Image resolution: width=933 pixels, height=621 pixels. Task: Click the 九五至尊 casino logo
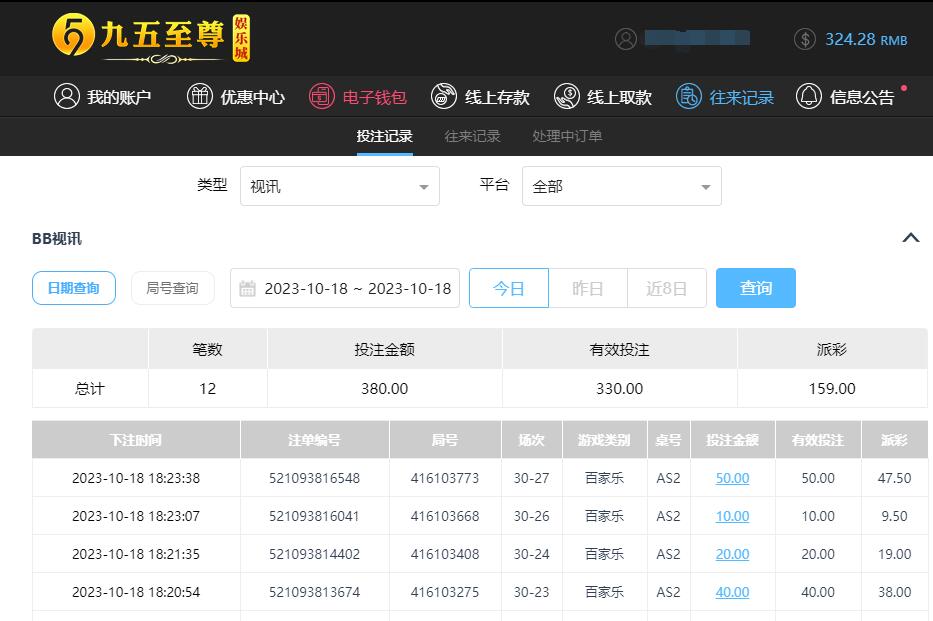pos(151,38)
